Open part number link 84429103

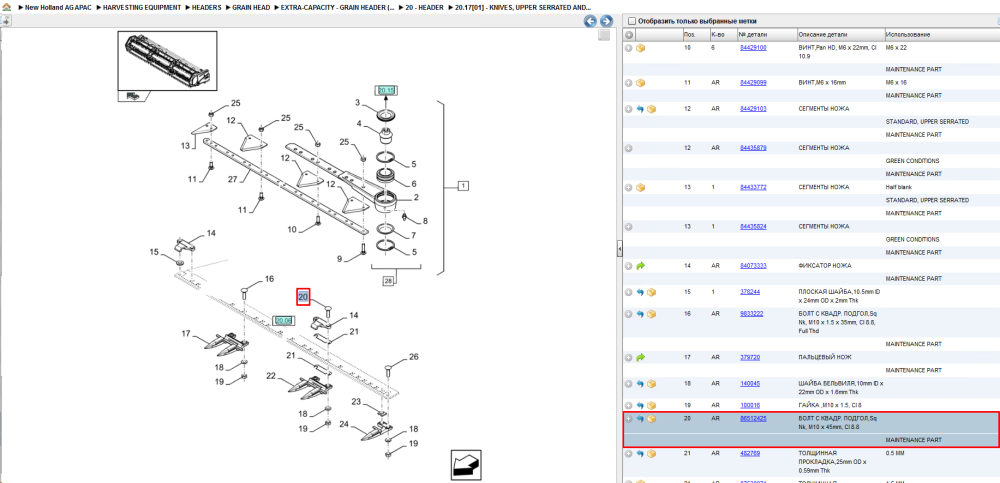point(753,109)
